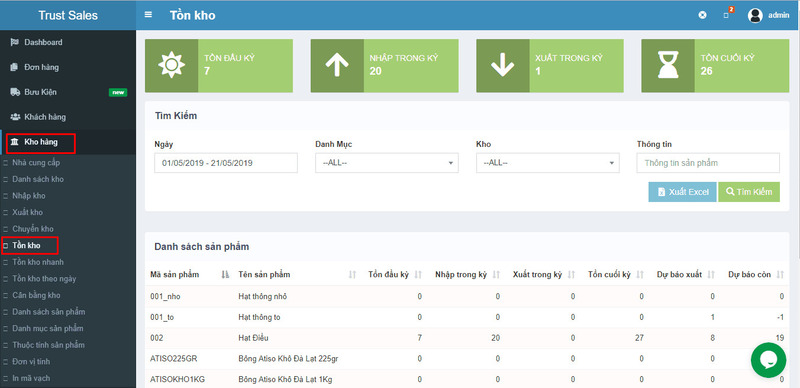Sort by Dự báo còn column icon
The width and height of the screenshot is (800, 388).
[x=780, y=275]
